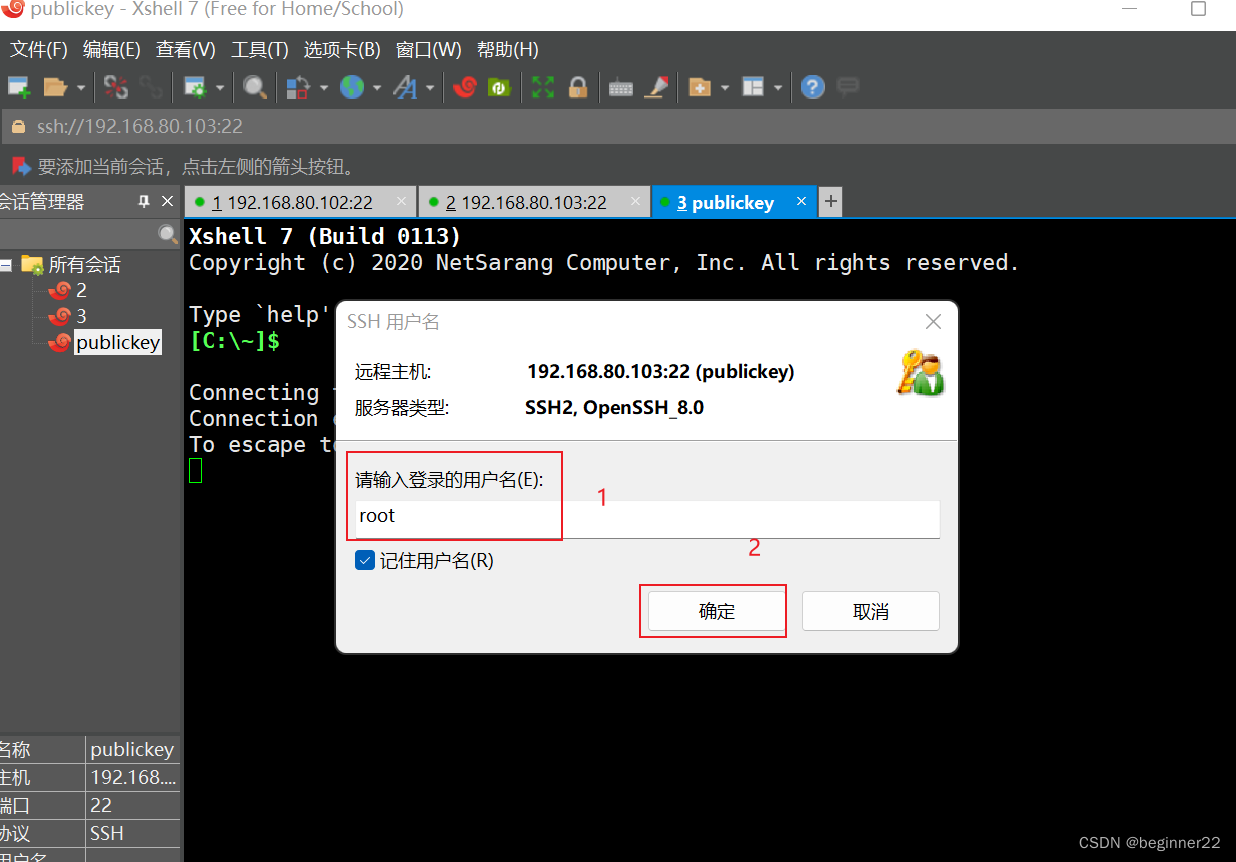Close the session manager panel
This screenshot has width=1236, height=862.
tap(167, 202)
